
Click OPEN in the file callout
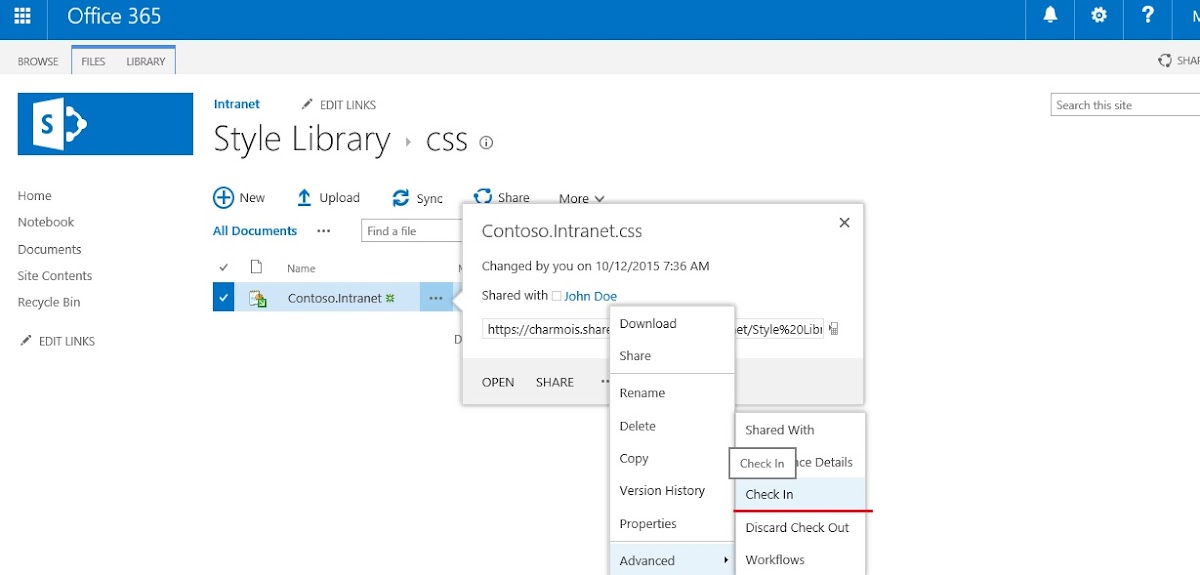[x=498, y=382]
